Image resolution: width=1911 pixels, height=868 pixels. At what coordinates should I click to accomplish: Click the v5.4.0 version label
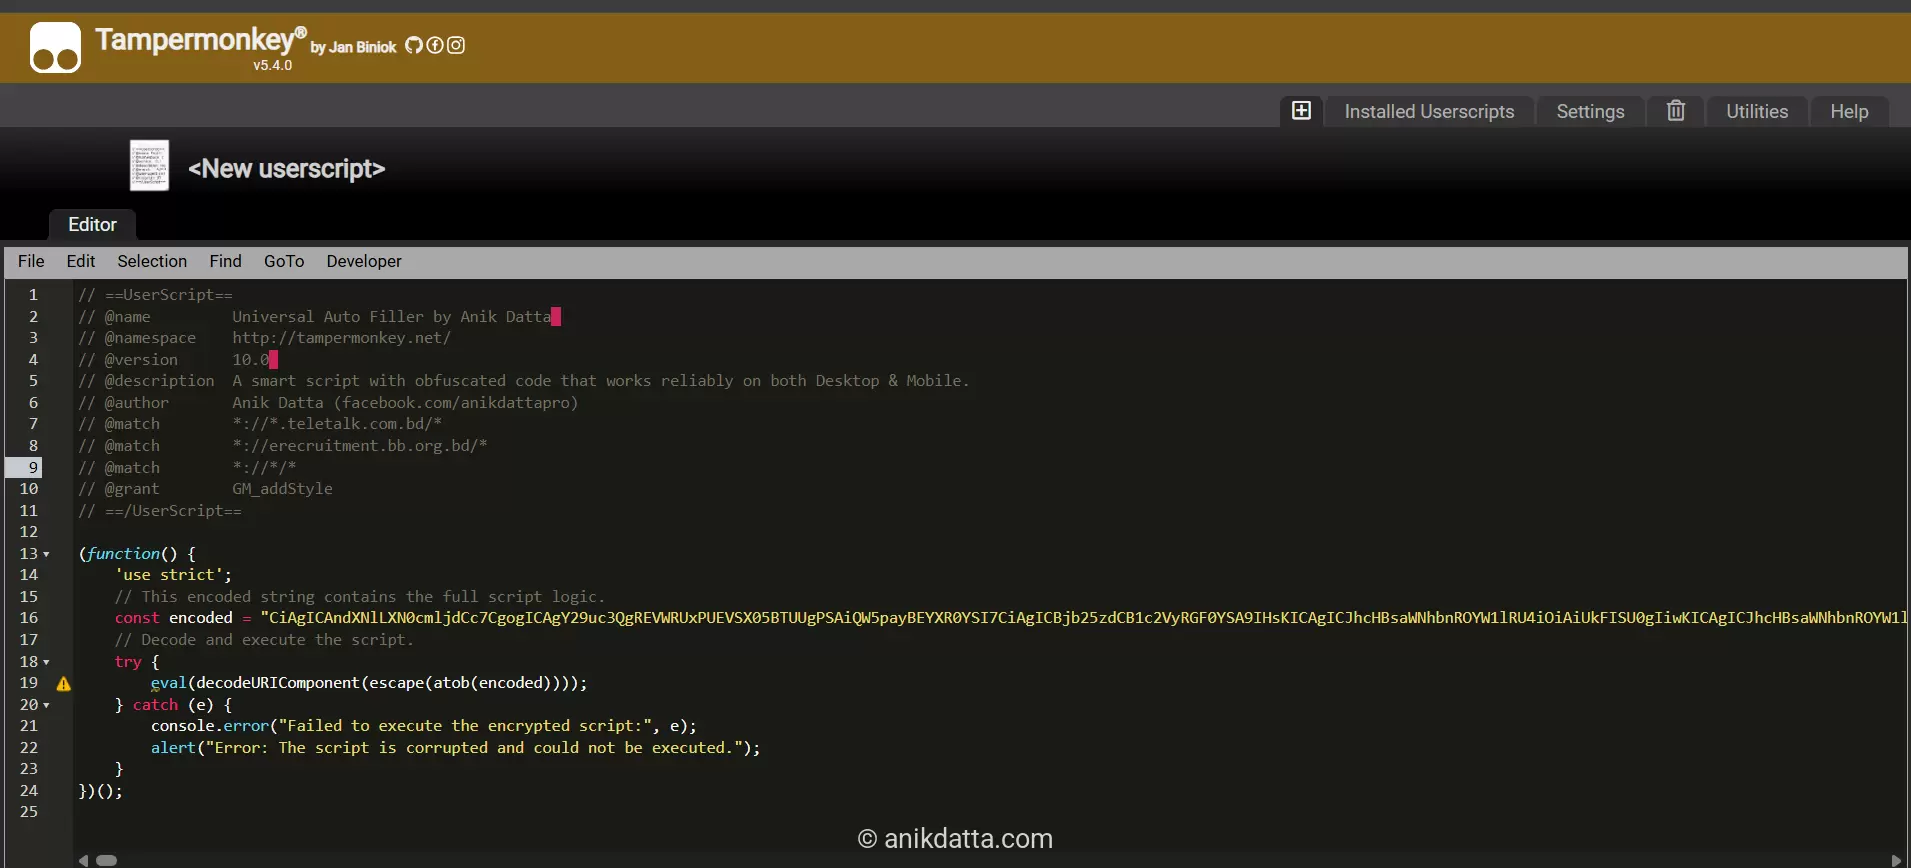272,65
